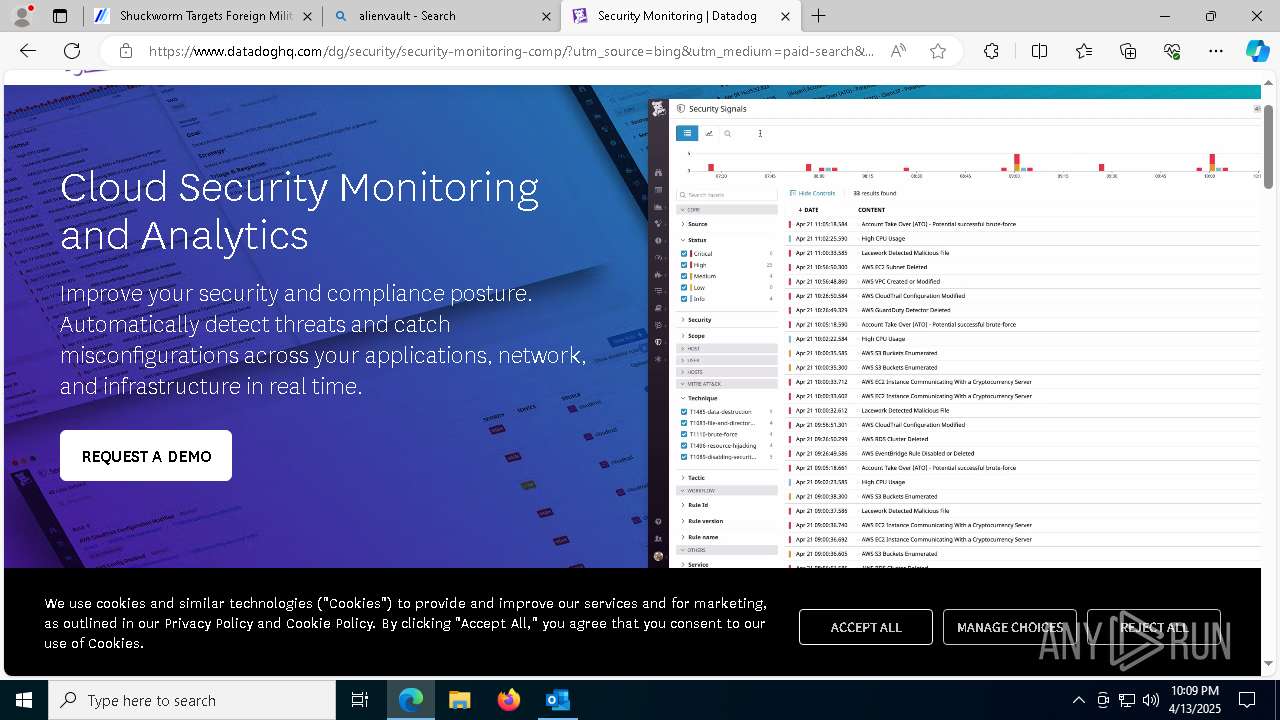Click Hide Controls in Security Signals
This screenshot has height=720, width=1280.
(813, 193)
